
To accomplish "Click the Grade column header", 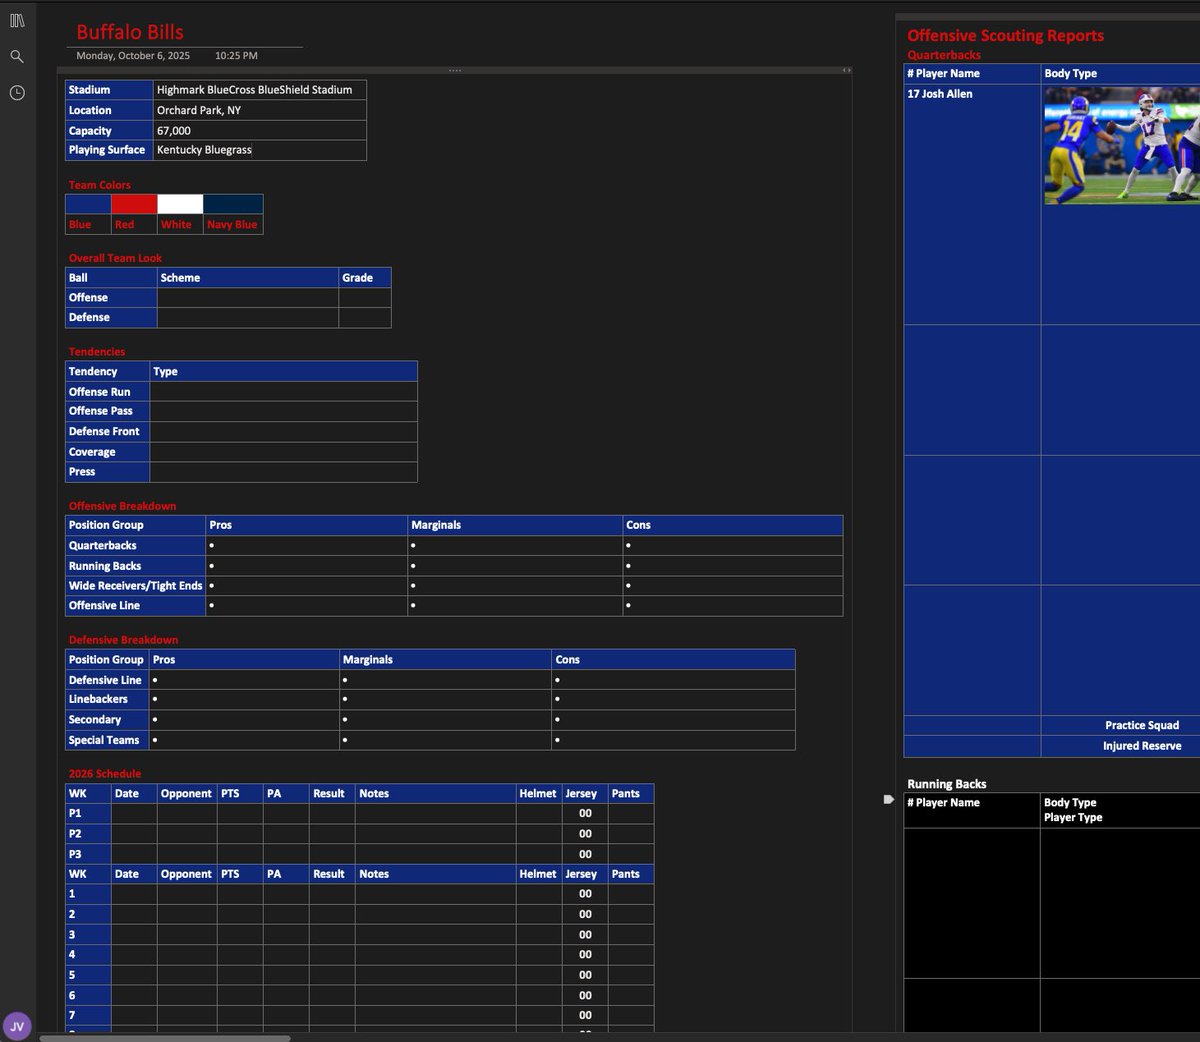I will tap(364, 278).
